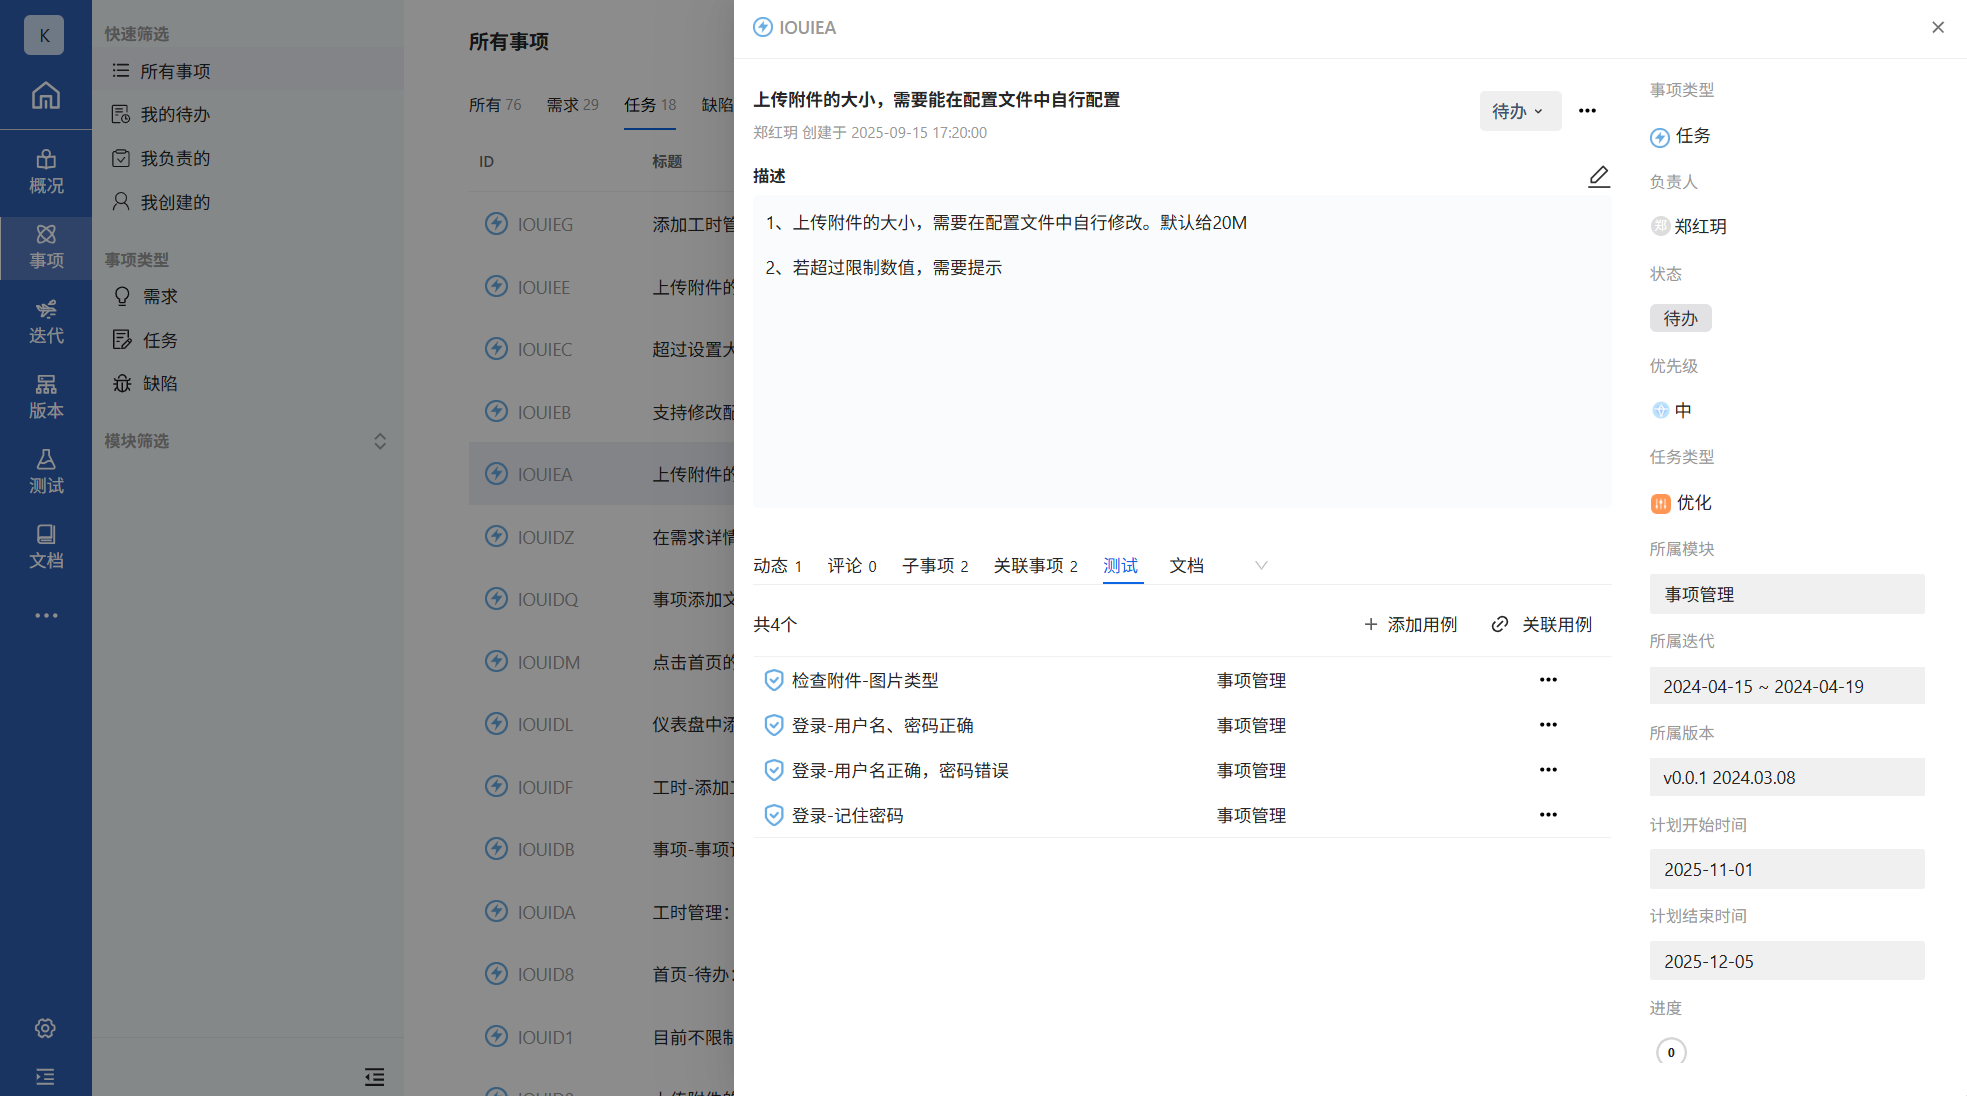
Task: Open more actions for 登录-记住密码 case
Action: (1548, 815)
